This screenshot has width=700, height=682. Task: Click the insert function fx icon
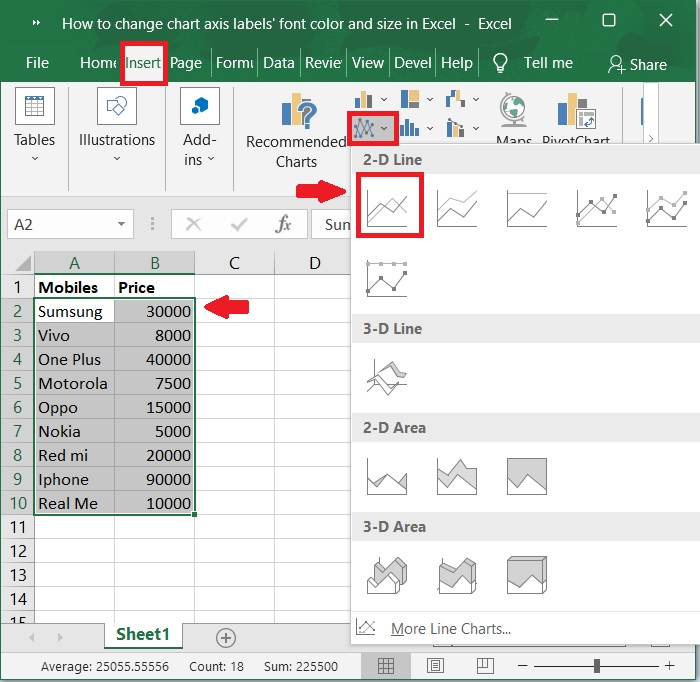pos(283,225)
